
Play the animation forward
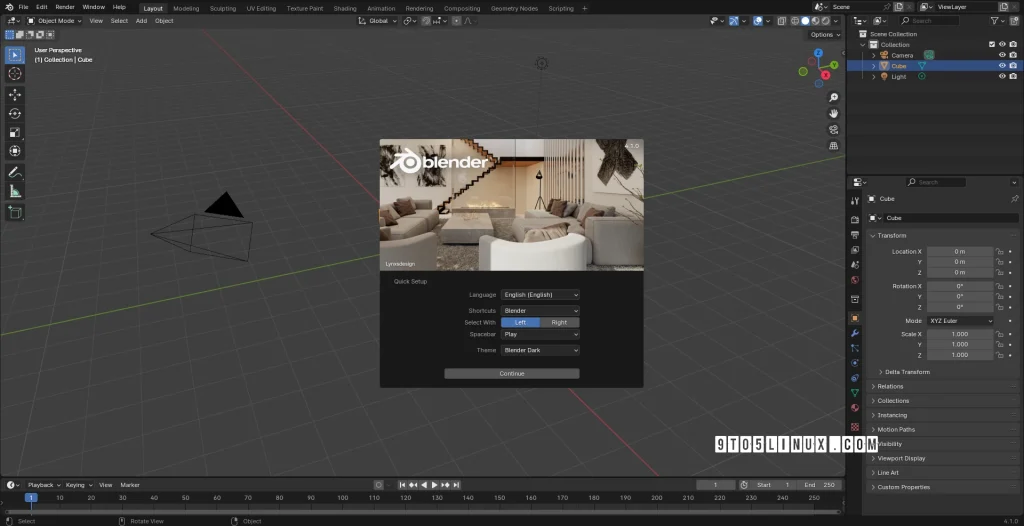click(434, 485)
